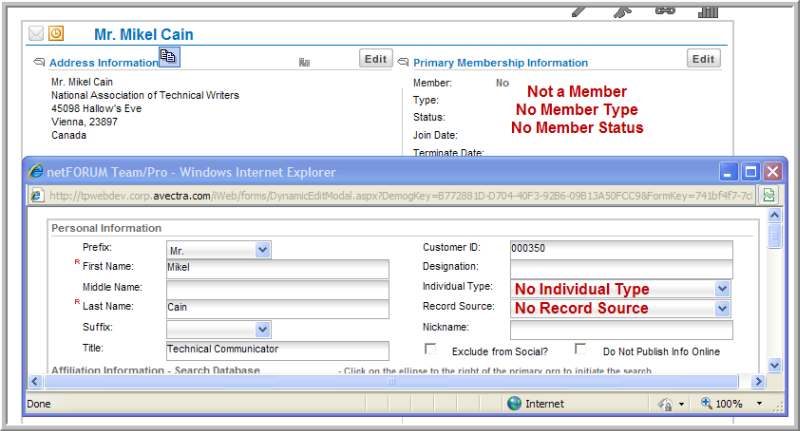Screen dimensions: 800x431
Task: Click the chain link icon in the top toolbar
Action: [665, 11]
